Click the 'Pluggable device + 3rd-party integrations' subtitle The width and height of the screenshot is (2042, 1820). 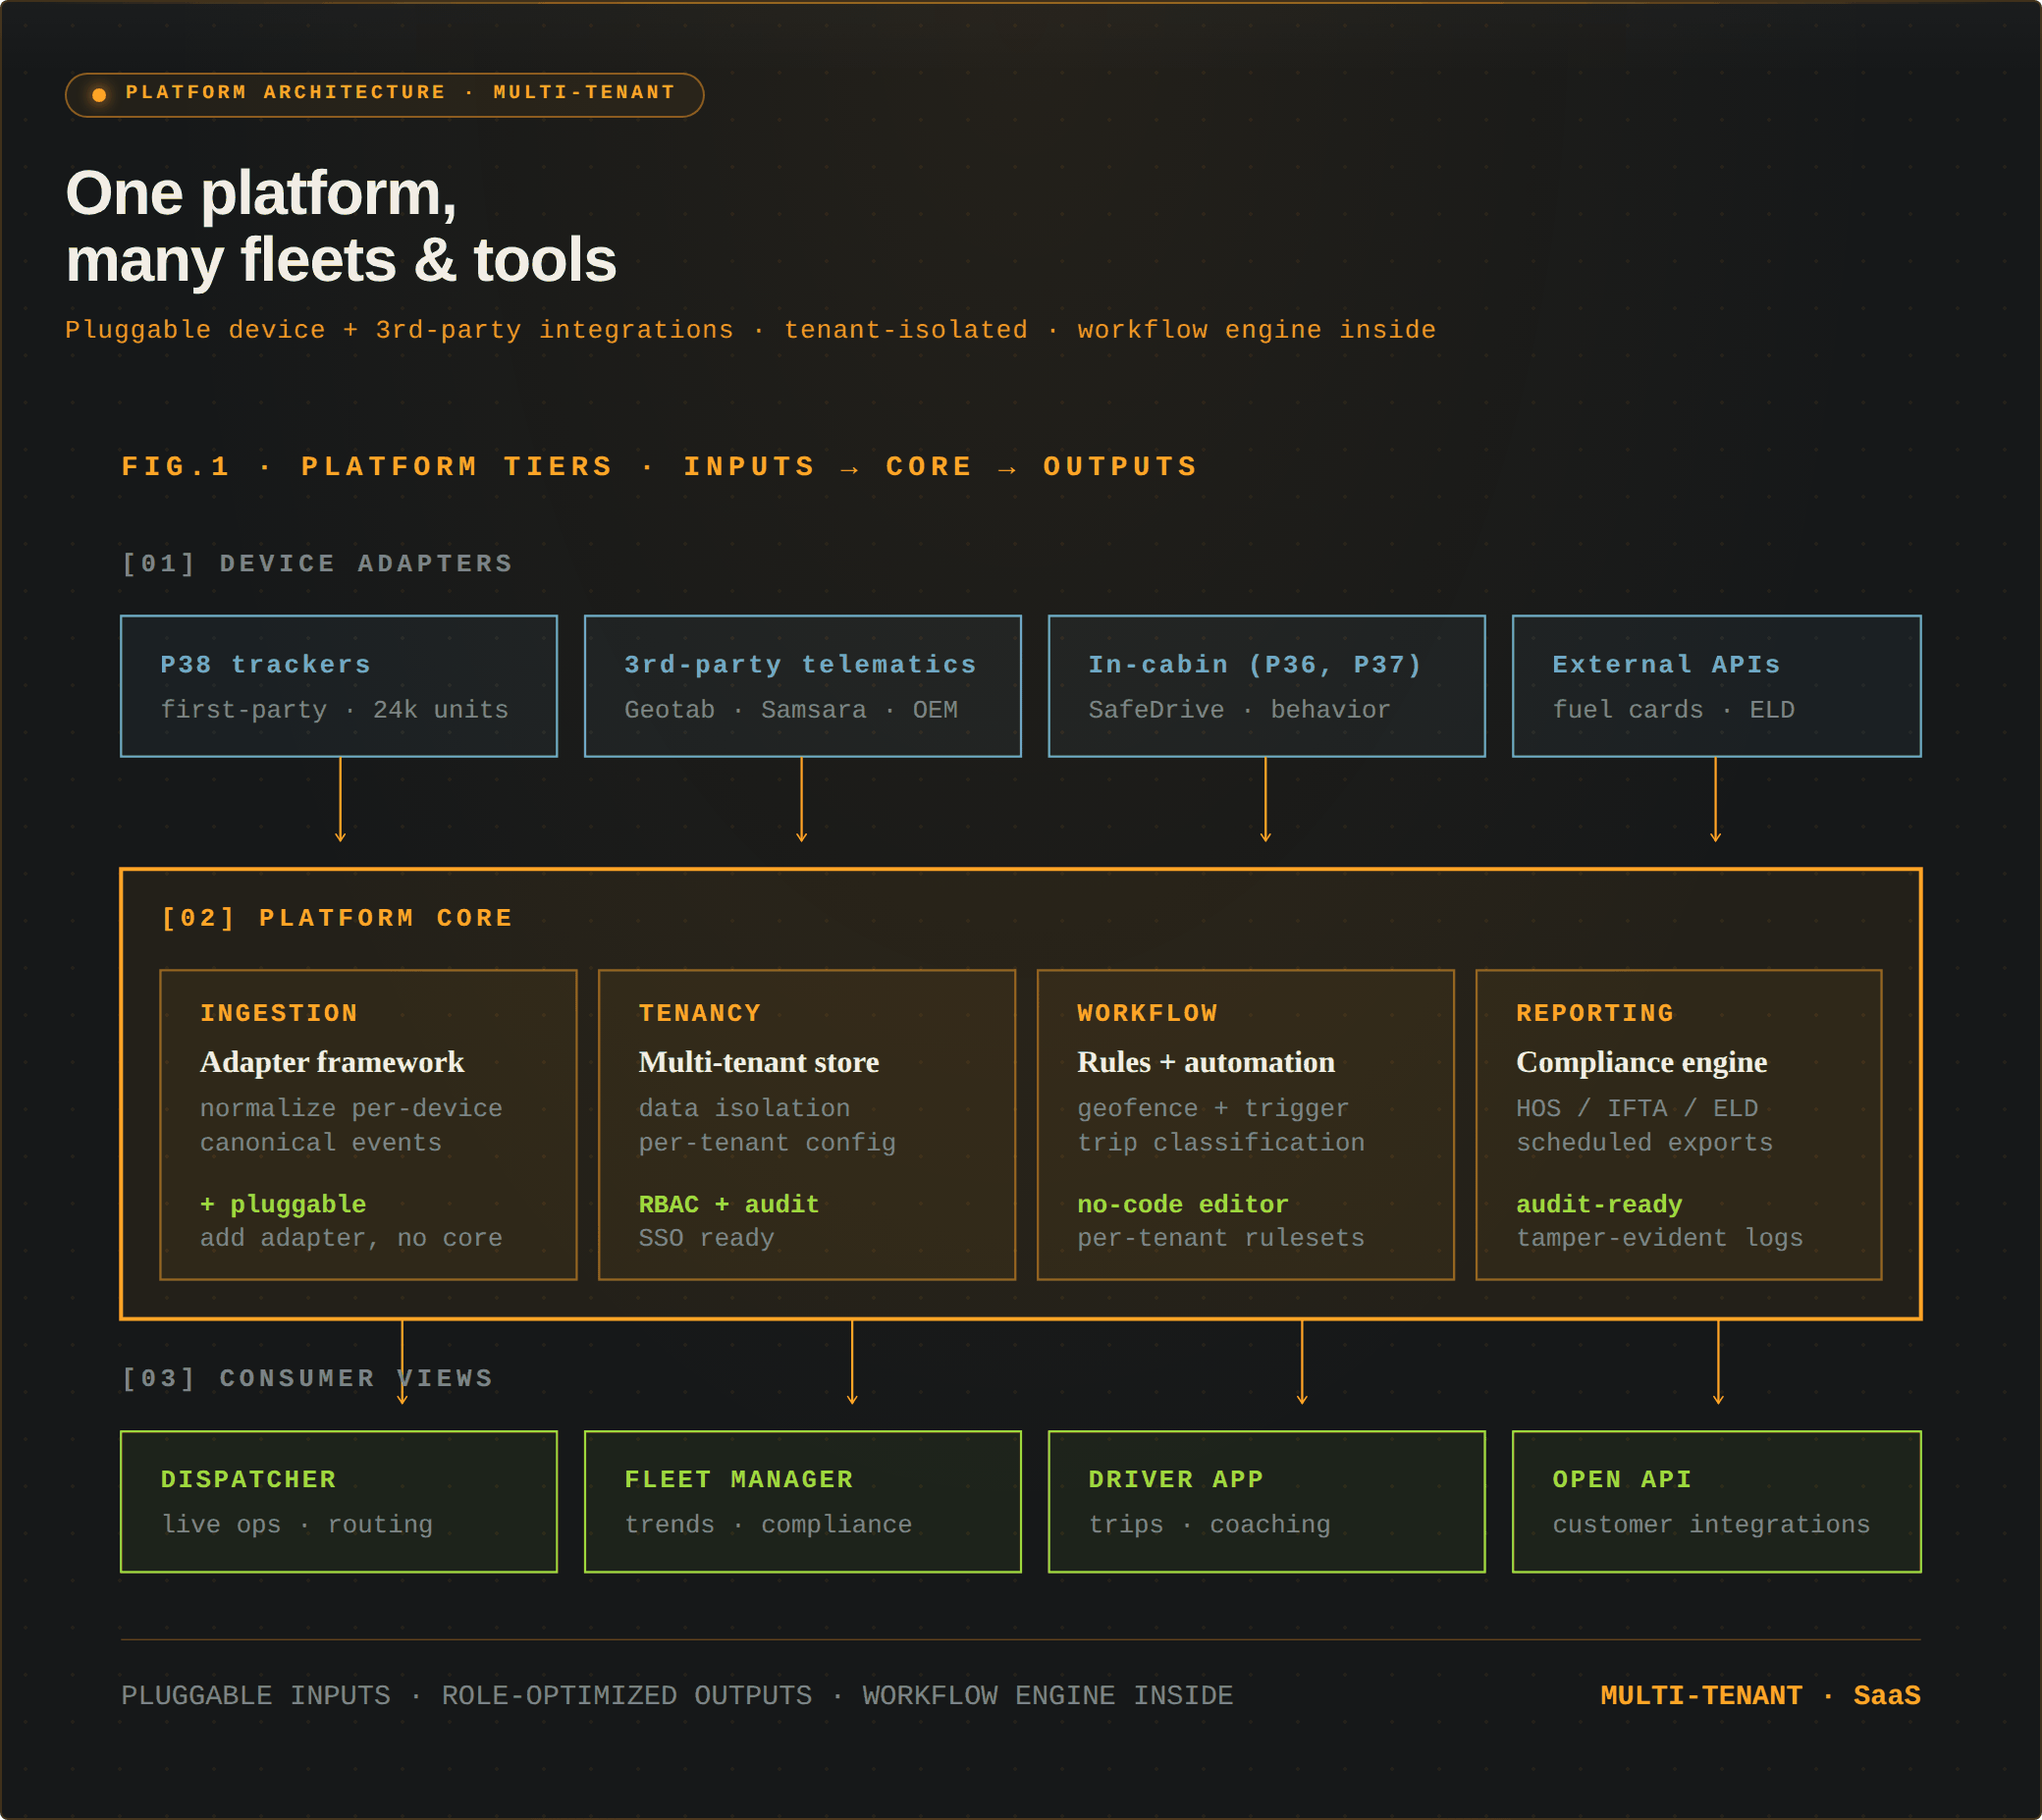tap(750, 330)
